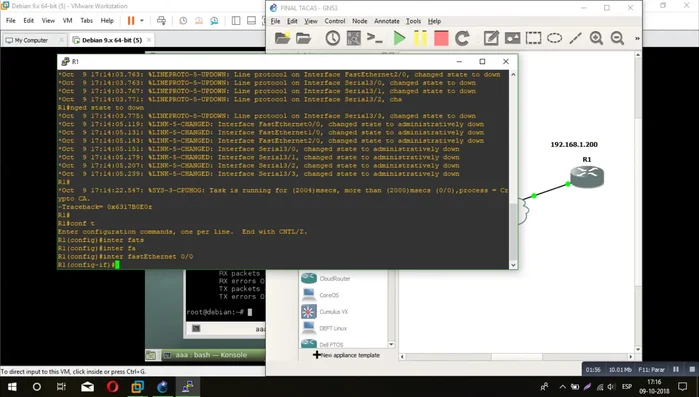
Task: Open GNS3 File menu
Action: (275, 21)
